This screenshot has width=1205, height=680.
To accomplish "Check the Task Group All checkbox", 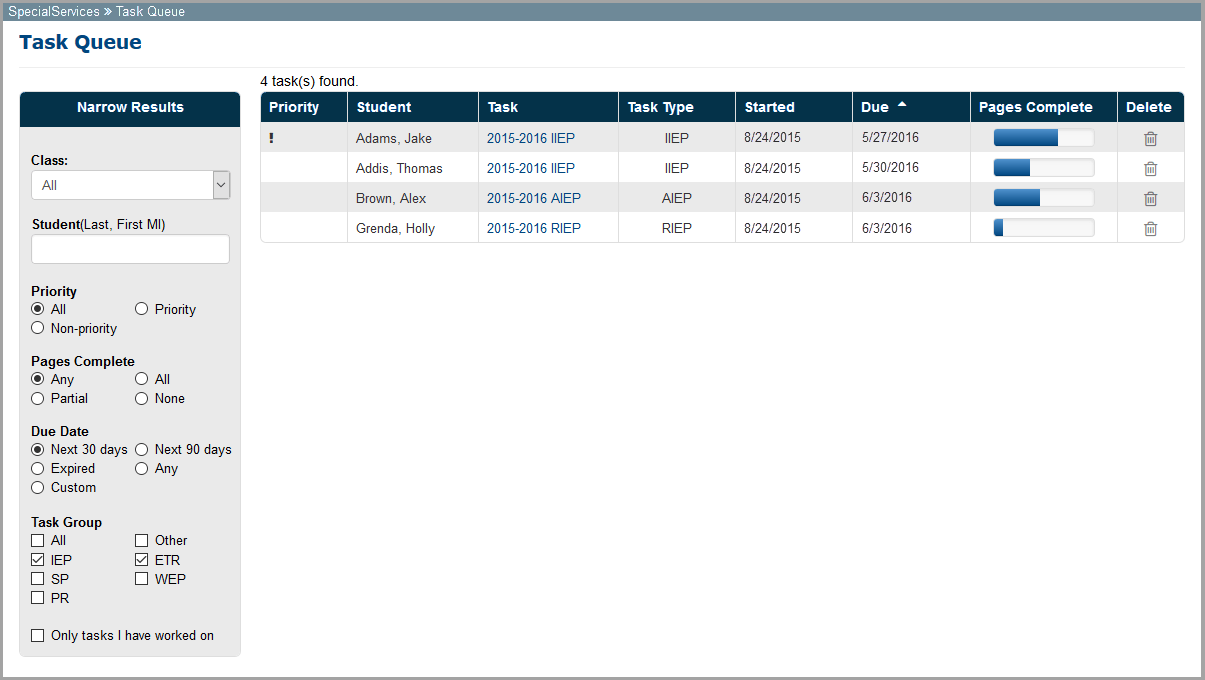I will (x=38, y=540).
